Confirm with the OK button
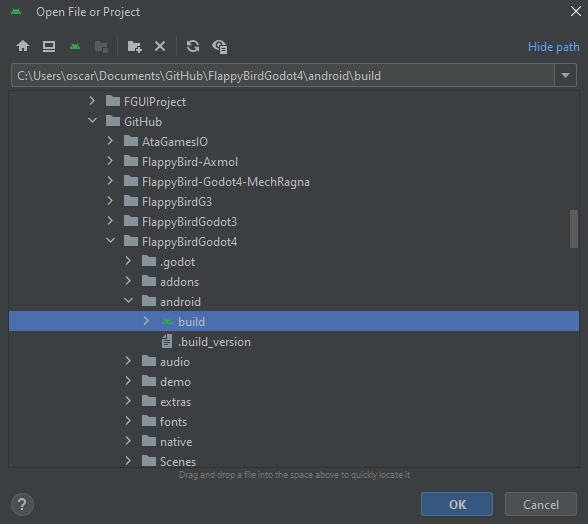 457,504
